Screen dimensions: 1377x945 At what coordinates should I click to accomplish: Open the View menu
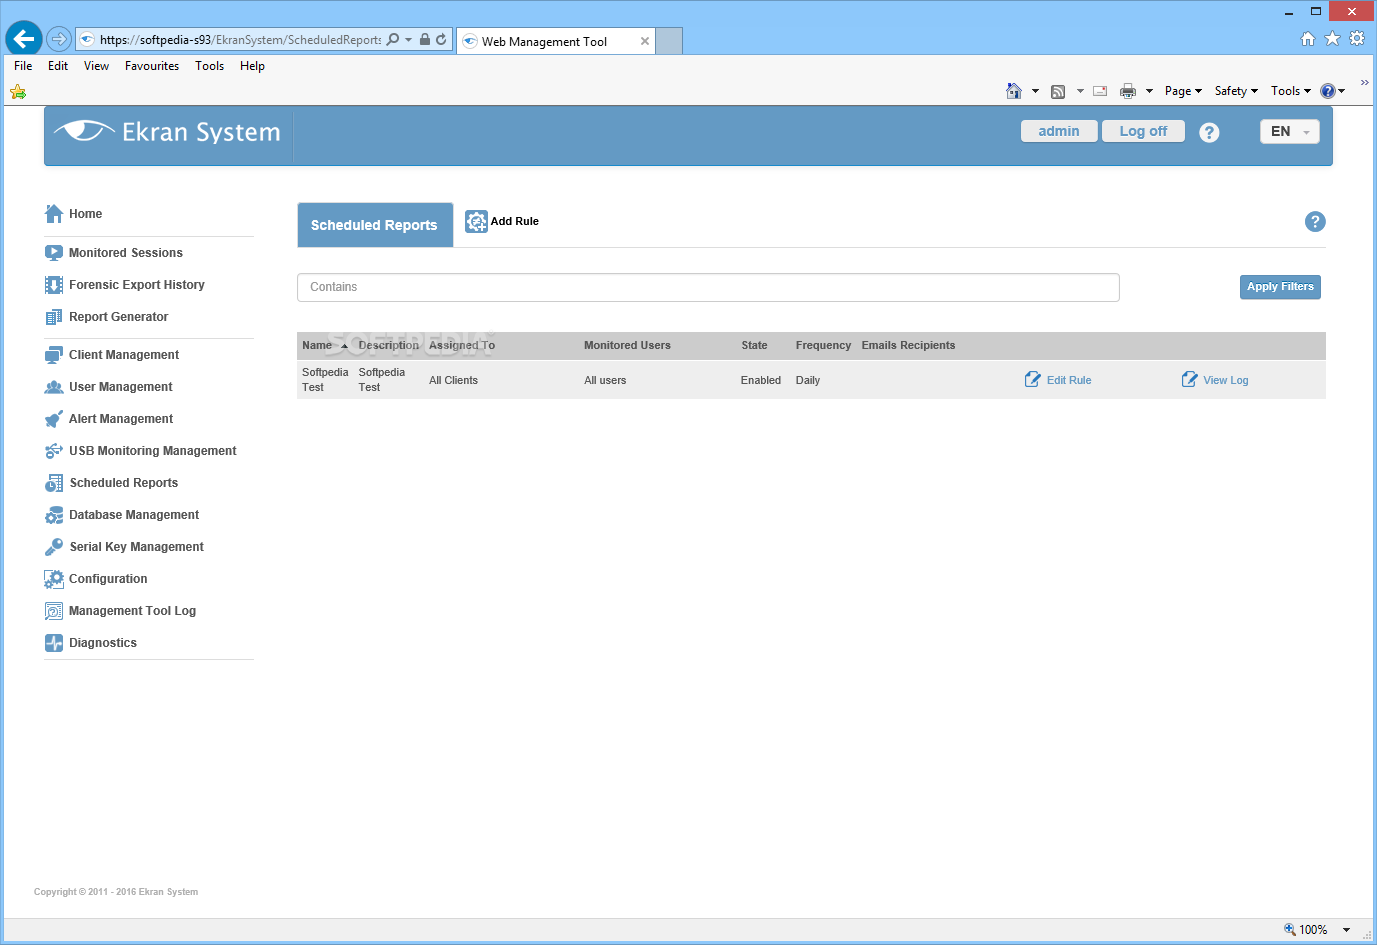coord(96,66)
